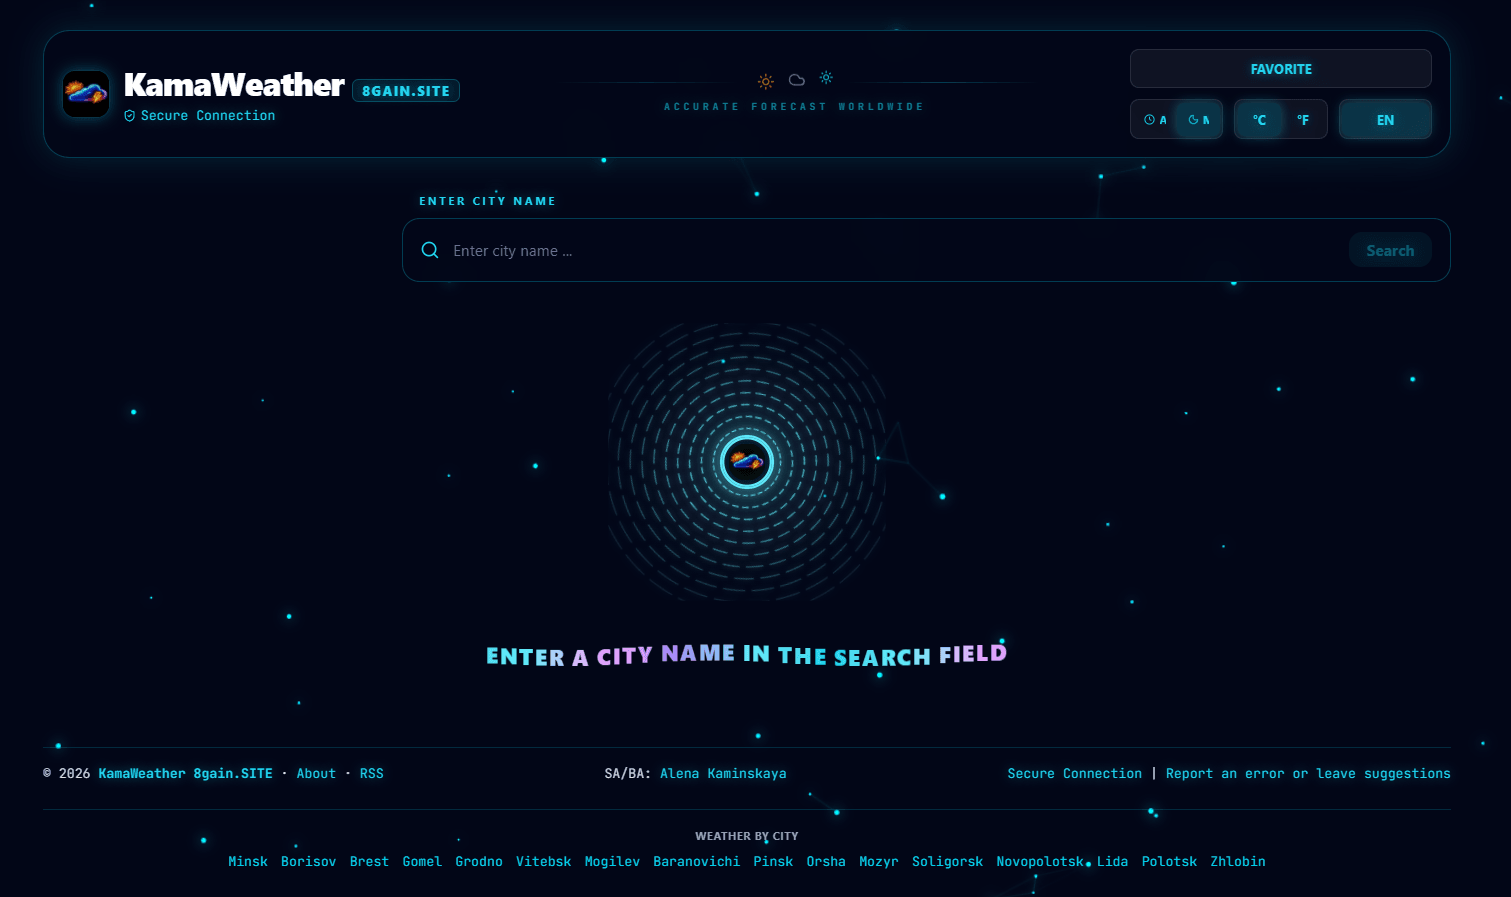1511x897 pixels.
Task: Click Report an error or leave suggestions
Action: [1308, 774]
